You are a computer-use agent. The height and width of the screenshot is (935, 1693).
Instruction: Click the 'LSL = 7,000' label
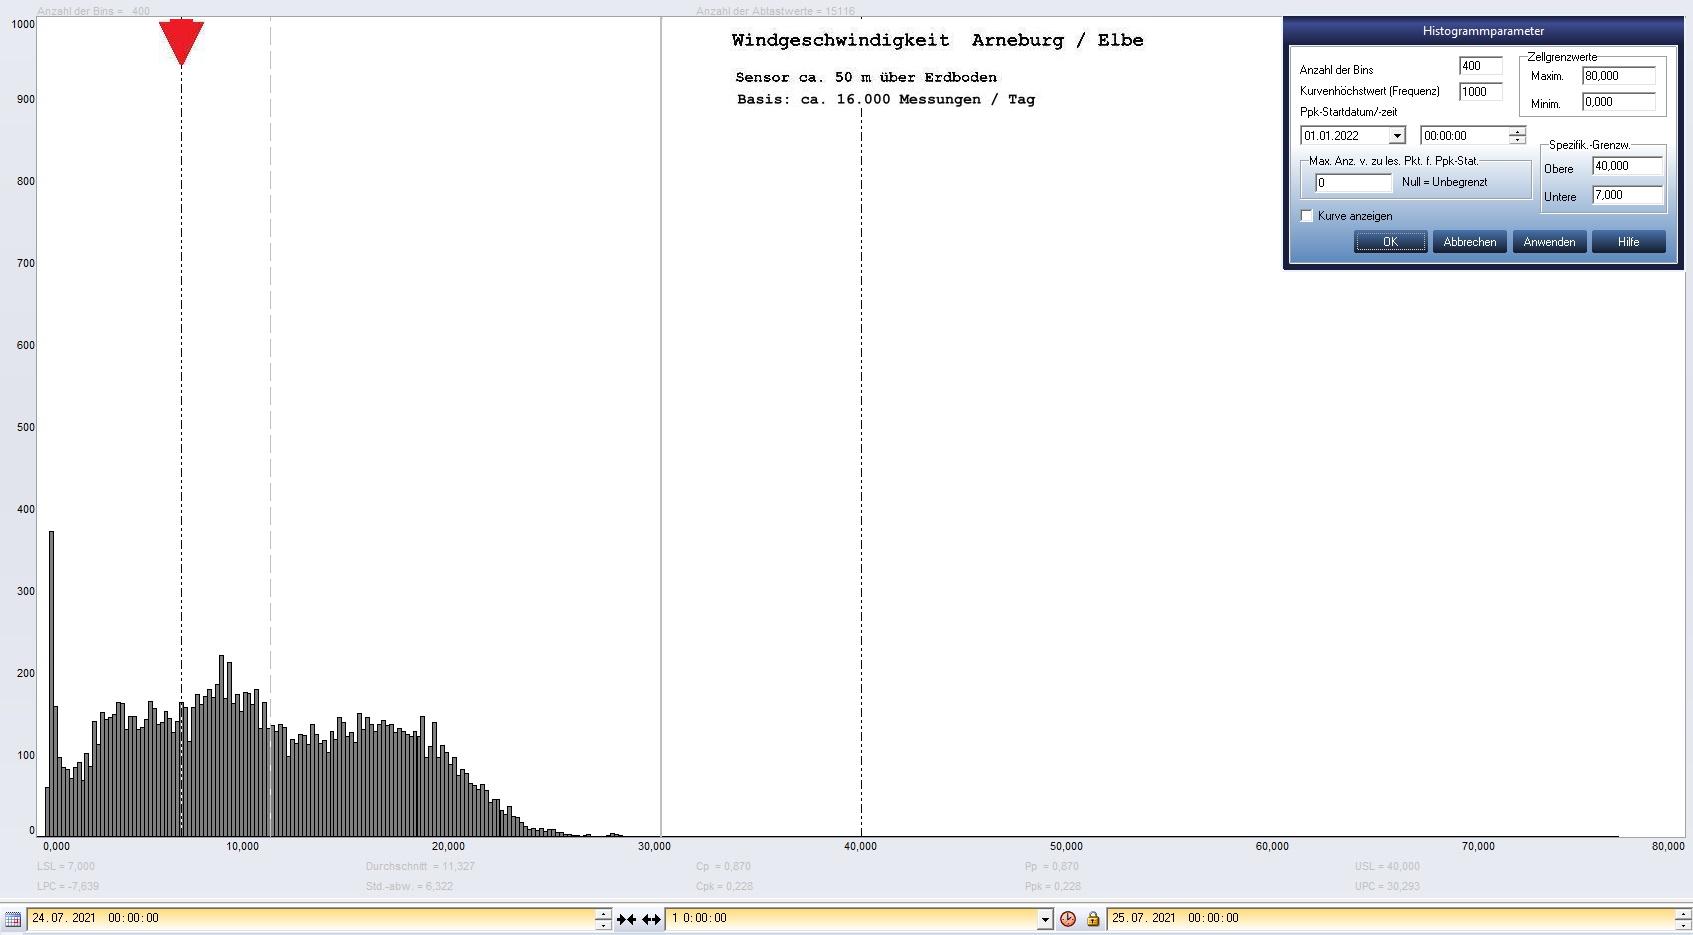[x=66, y=867]
